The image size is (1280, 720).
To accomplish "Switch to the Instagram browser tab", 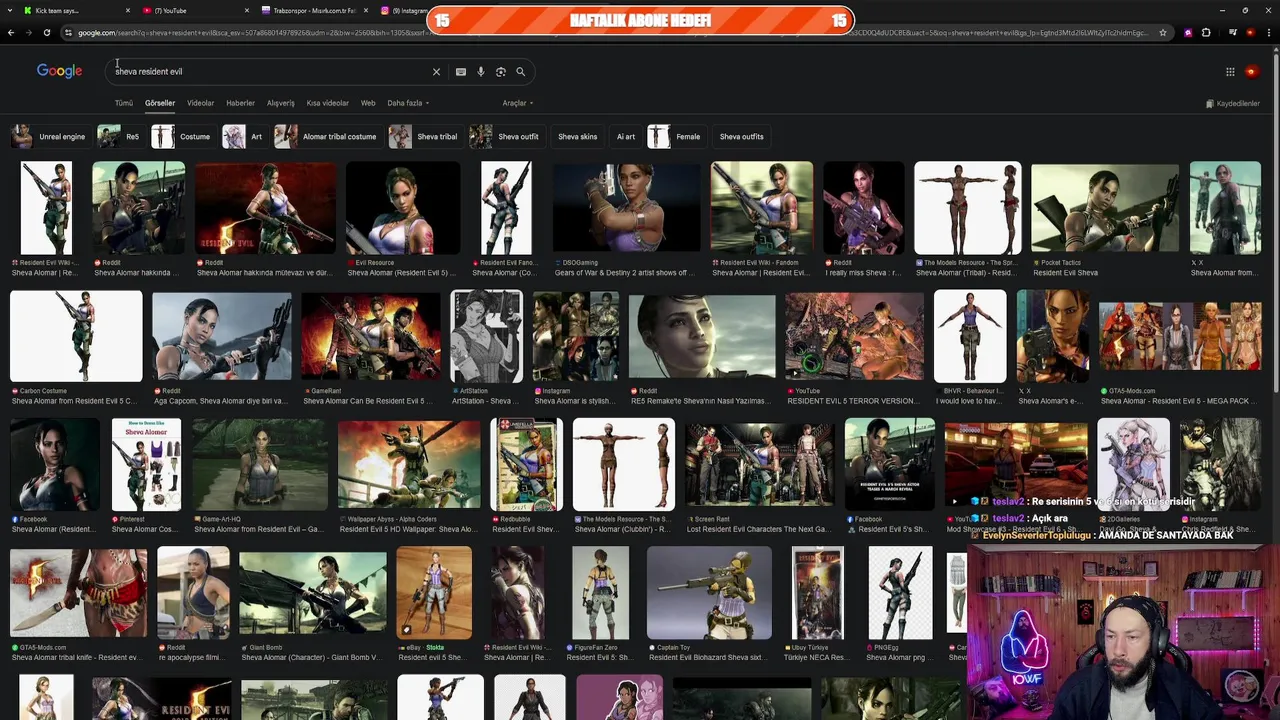I will [402, 11].
